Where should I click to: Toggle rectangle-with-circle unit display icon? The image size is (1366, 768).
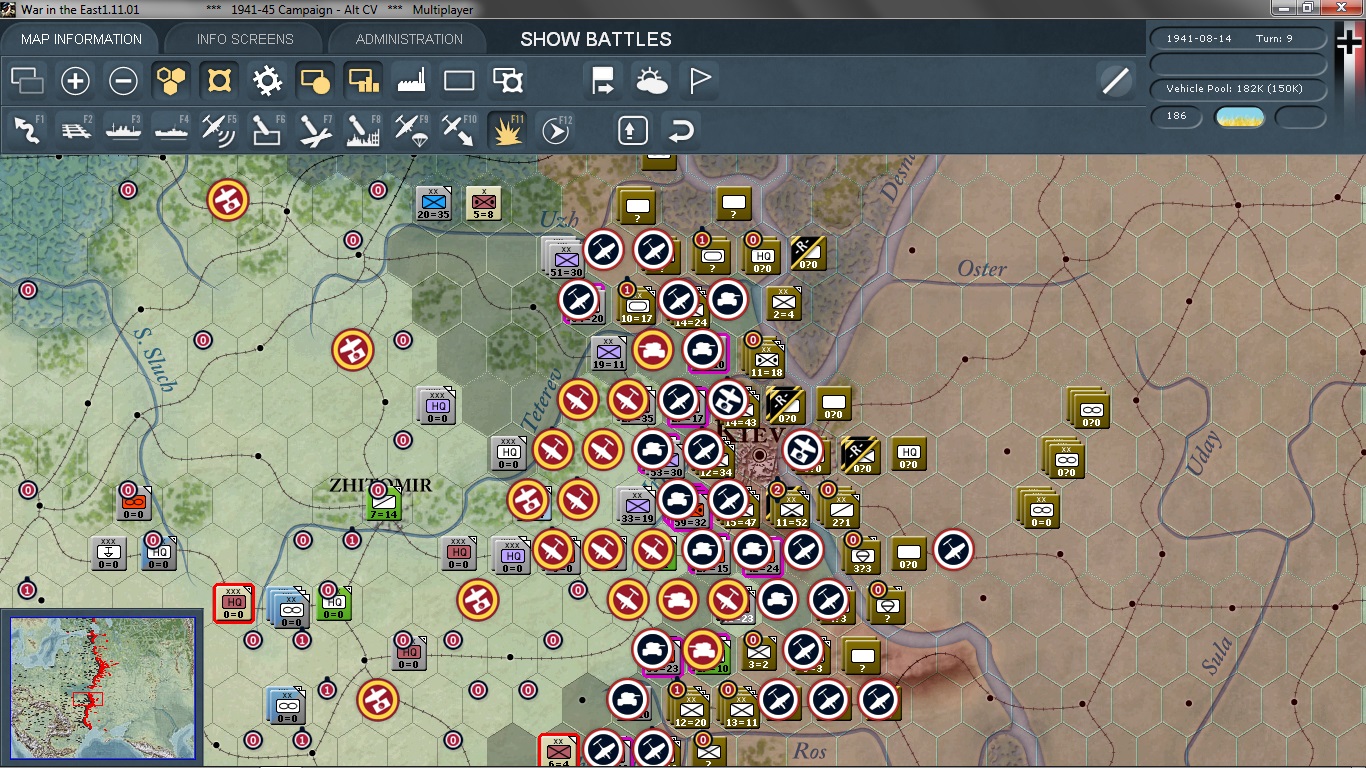point(315,81)
